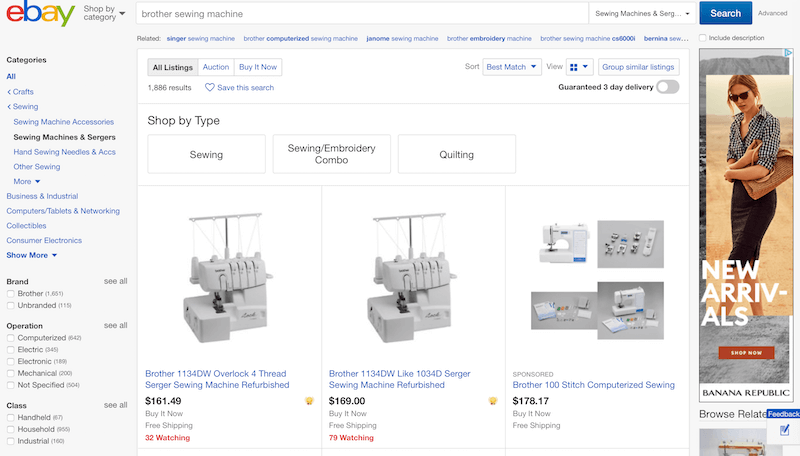Open Business & Industrial category

(42, 196)
